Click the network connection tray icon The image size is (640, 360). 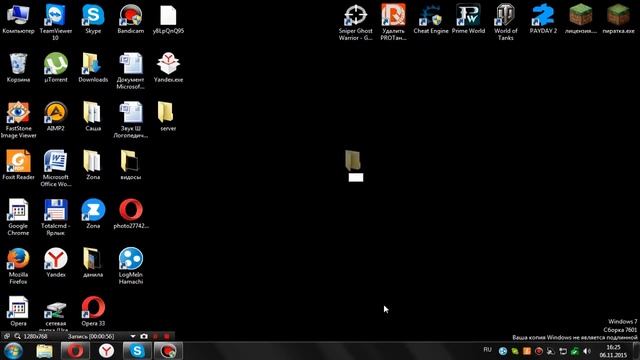(563, 351)
